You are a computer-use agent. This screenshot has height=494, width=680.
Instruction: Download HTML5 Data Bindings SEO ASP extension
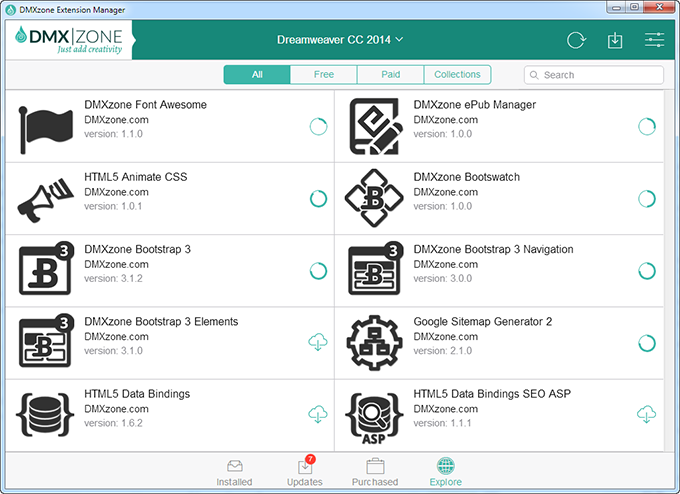click(x=646, y=414)
